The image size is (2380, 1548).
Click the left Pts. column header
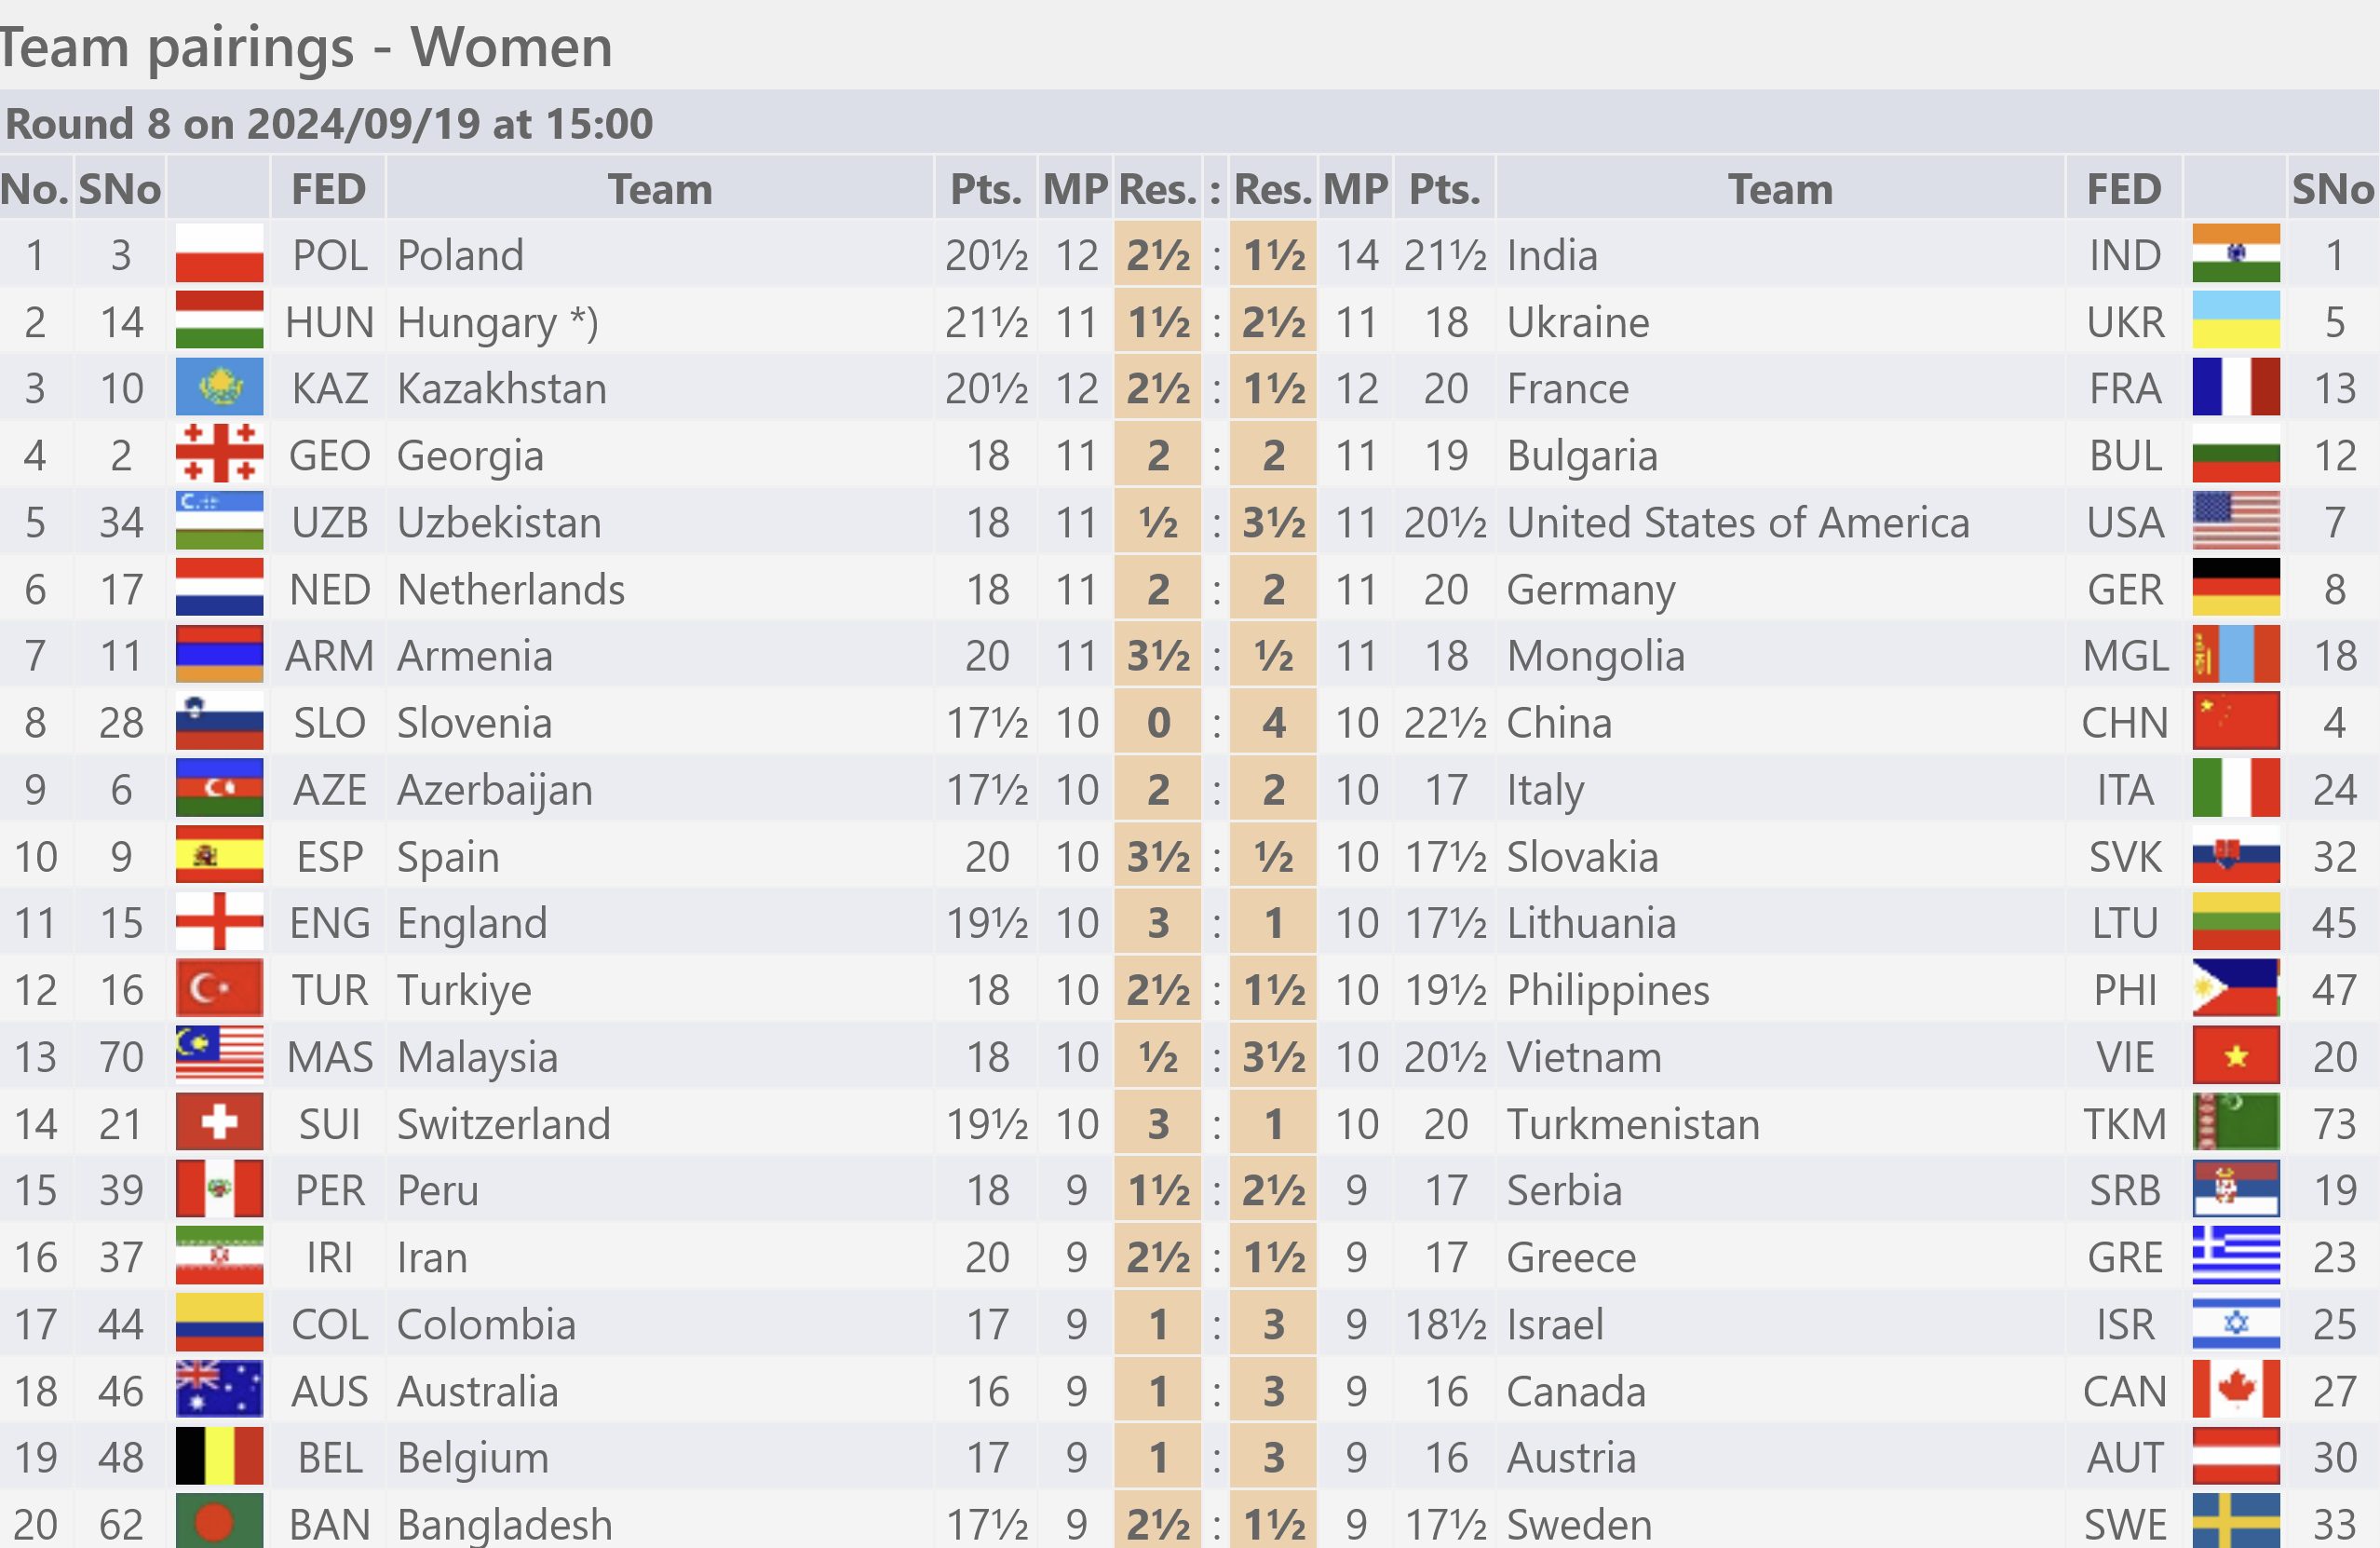point(986,189)
